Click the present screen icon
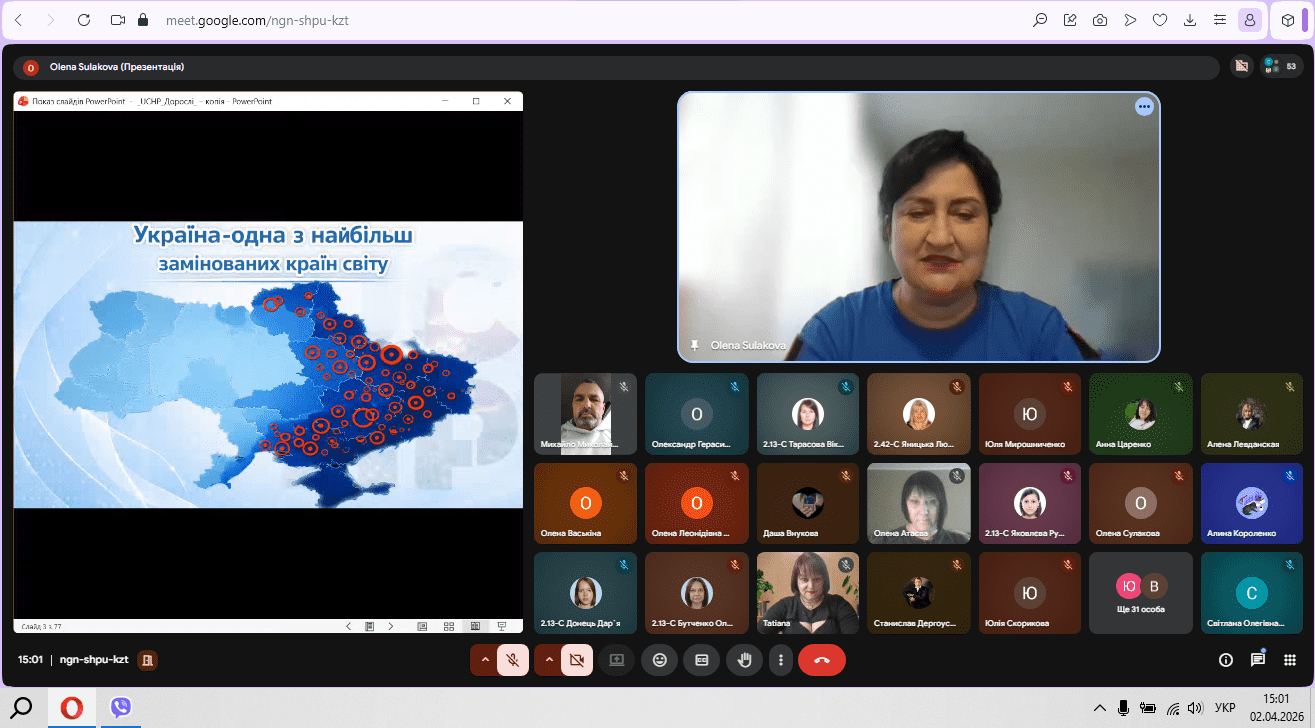The image size is (1315, 728). tap(616, 660)
